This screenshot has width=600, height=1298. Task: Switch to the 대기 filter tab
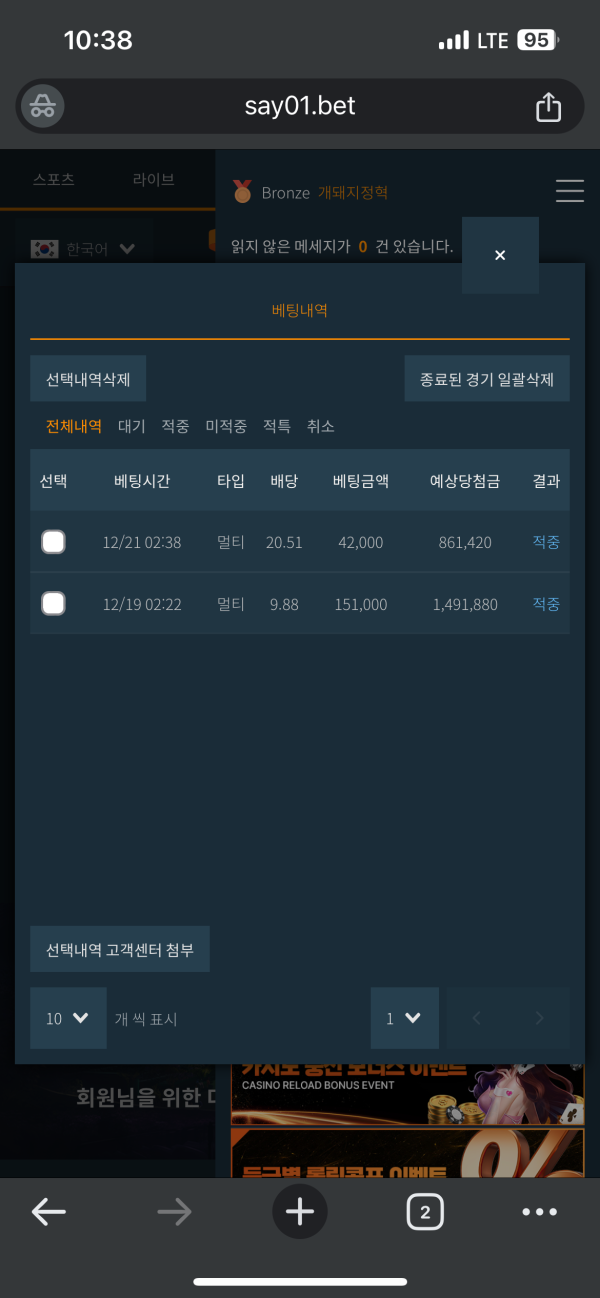pos(132,426)
